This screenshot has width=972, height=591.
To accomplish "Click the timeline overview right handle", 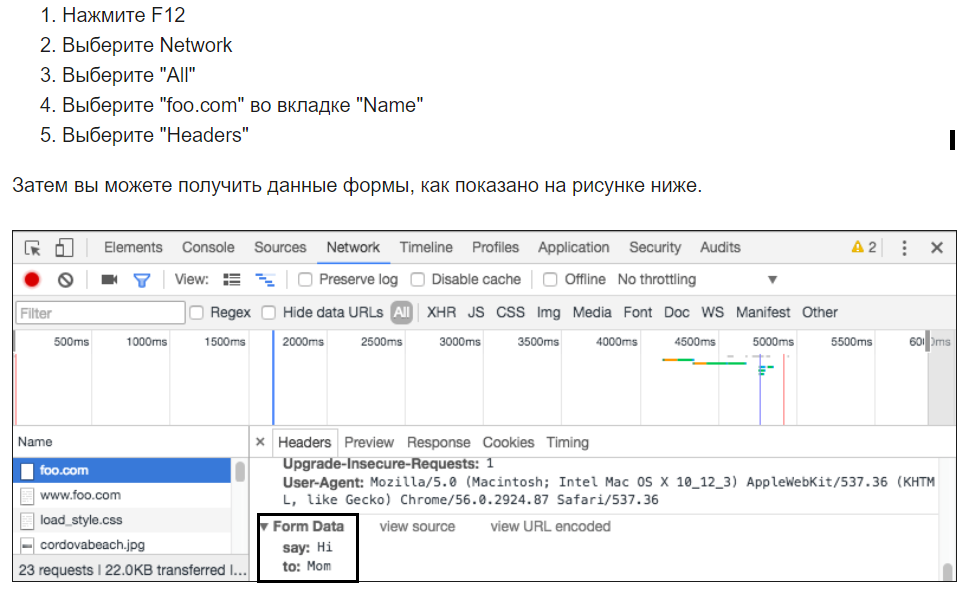I will tap(927, 342).
